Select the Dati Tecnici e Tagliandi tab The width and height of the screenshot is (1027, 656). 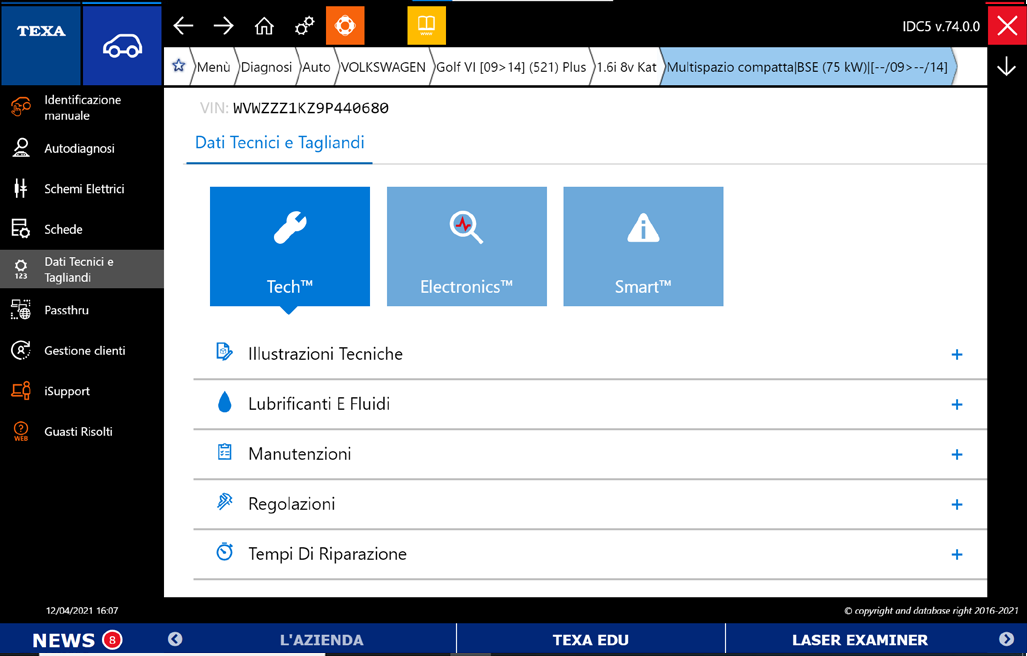pos(280,143)
